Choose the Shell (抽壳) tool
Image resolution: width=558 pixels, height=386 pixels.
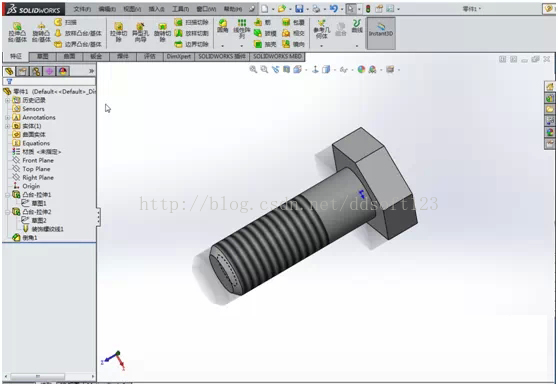pos(265,44)
